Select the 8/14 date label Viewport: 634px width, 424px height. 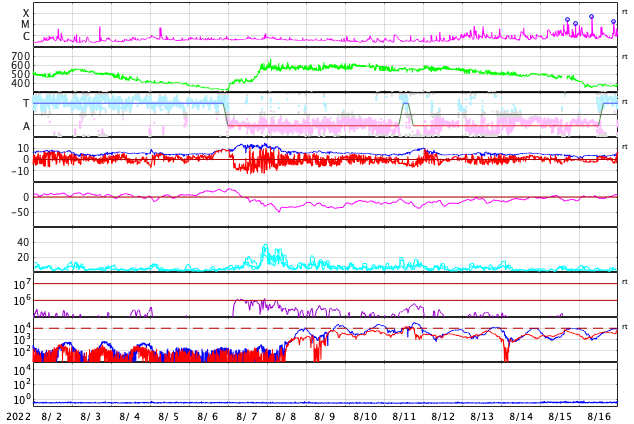point(521,417)
